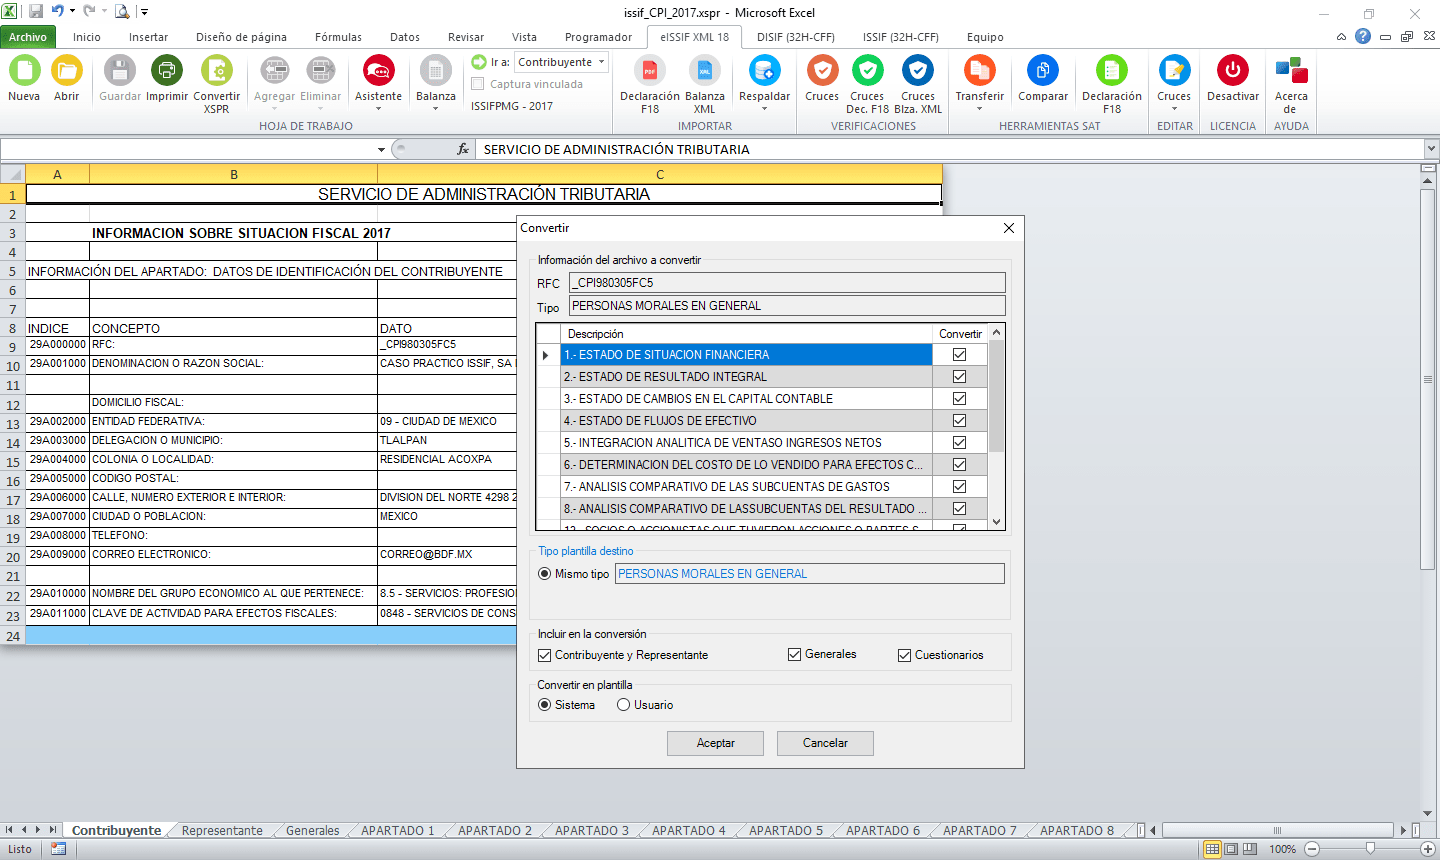Viewport: 1440px width, 860px height.
Task: Open the Balanza tool
Action: 436,71
